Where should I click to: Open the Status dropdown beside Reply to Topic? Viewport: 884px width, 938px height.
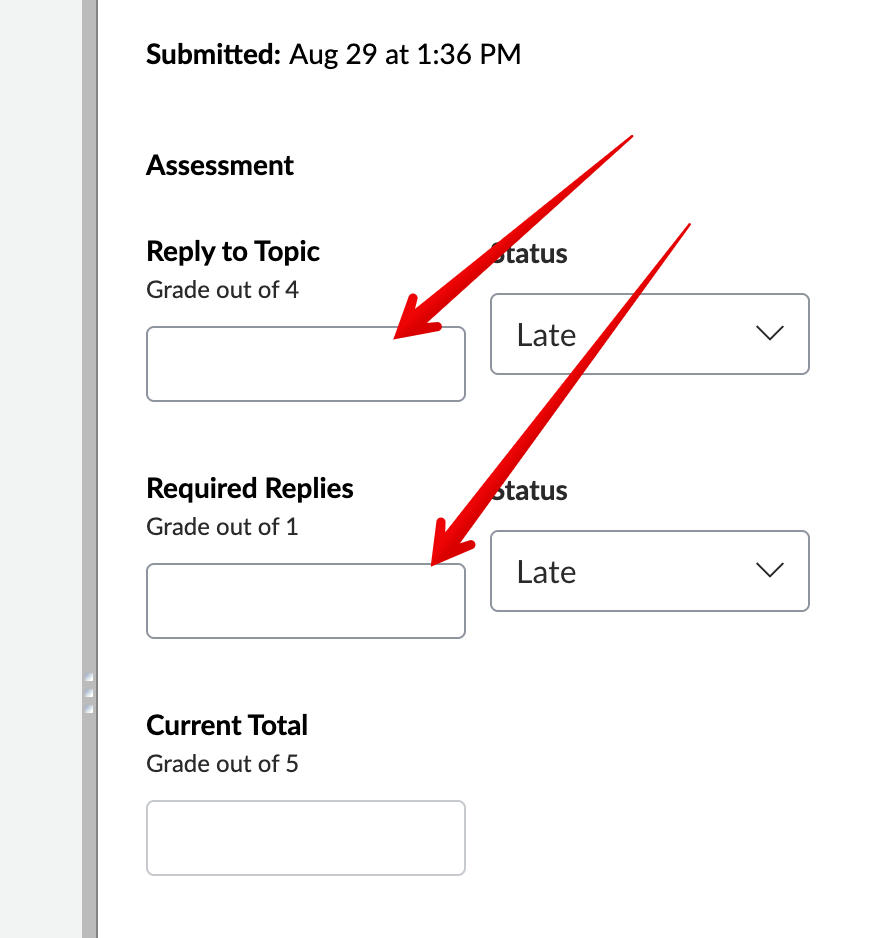tap(648, 334)
